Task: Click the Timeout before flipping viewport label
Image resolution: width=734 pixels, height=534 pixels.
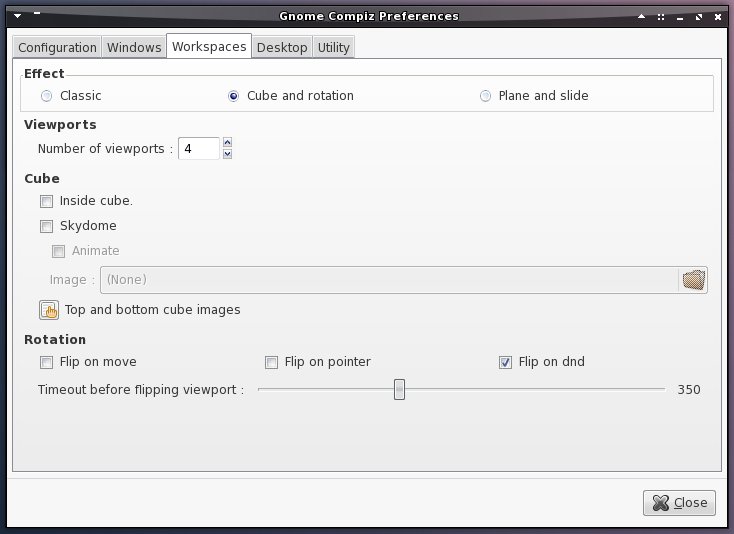Action: point(141,390)
